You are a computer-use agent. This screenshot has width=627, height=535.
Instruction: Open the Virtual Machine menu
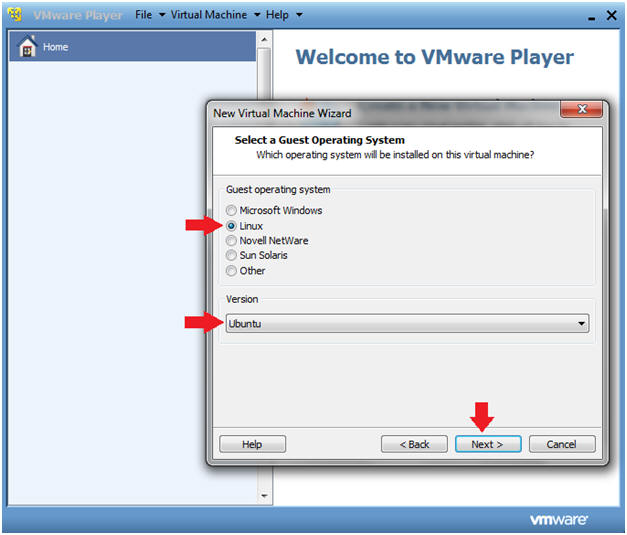coord(216,15)
